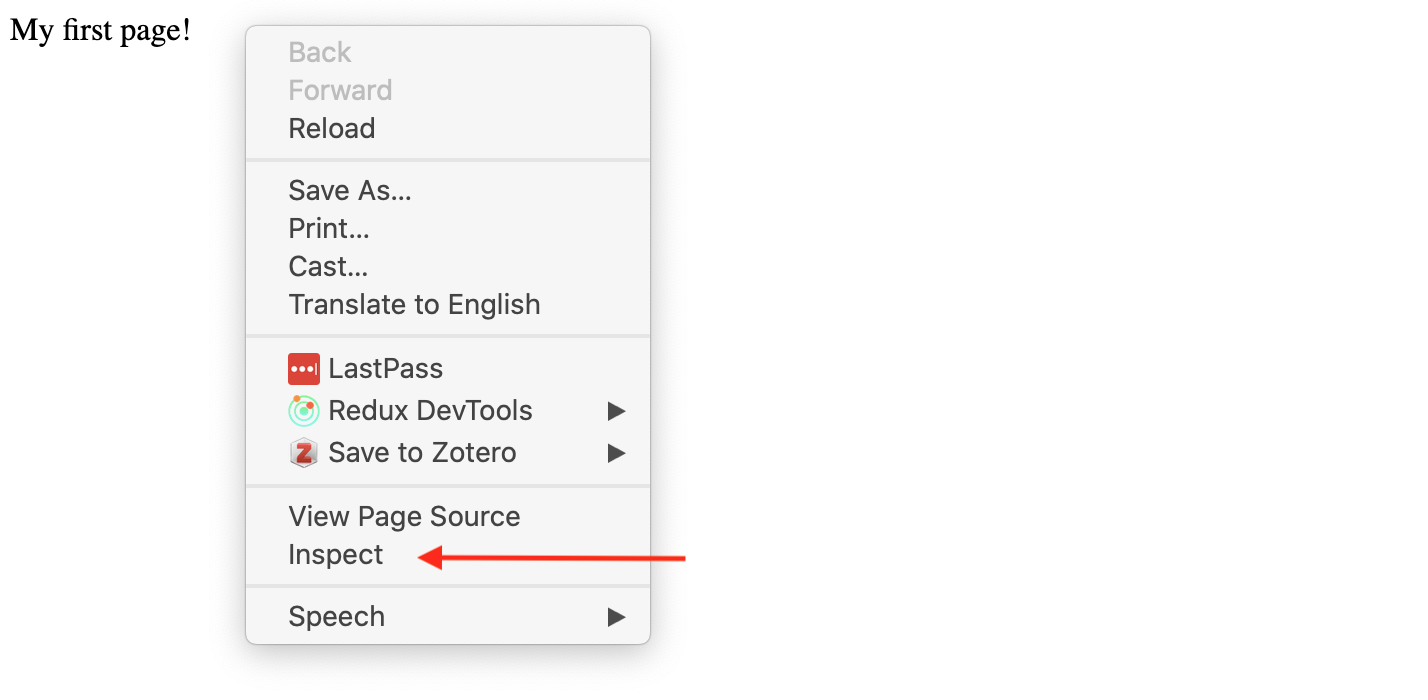Choose Print... from the menu

(329, 229)
